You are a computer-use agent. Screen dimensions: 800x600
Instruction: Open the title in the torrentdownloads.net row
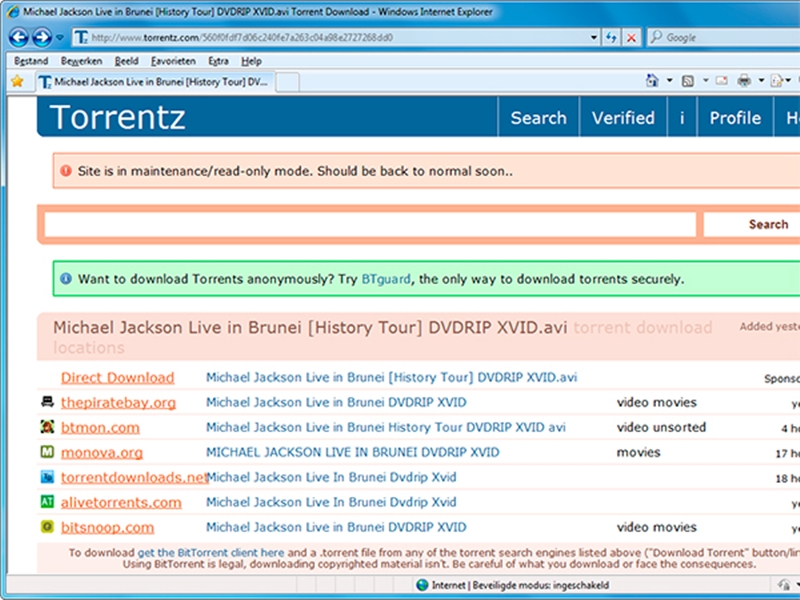[x=331, y=478]
